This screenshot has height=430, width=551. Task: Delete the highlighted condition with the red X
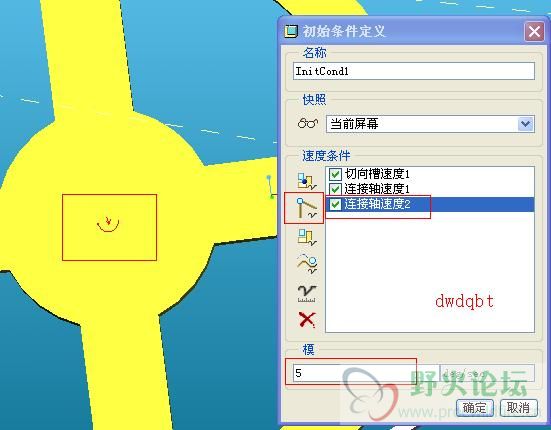point(307,320)
